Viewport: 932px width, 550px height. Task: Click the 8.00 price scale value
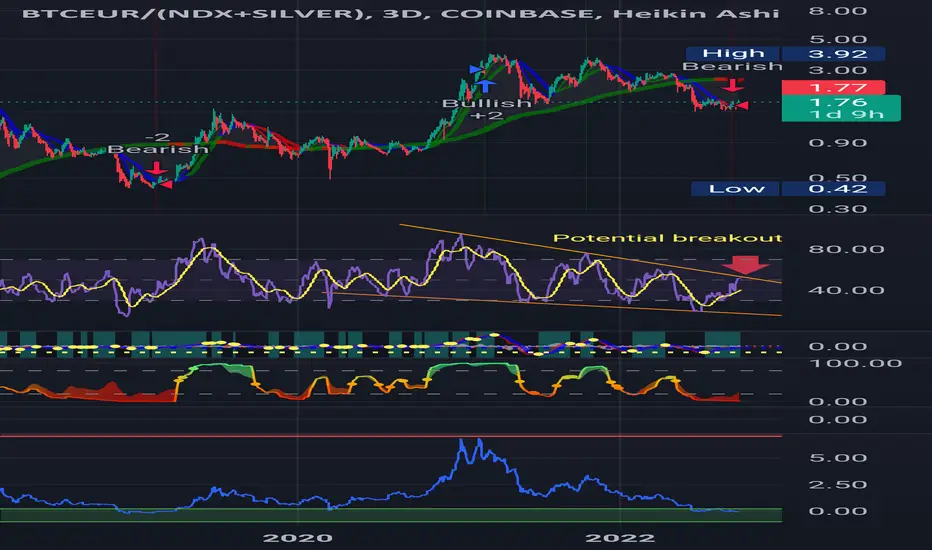point(838,11)
